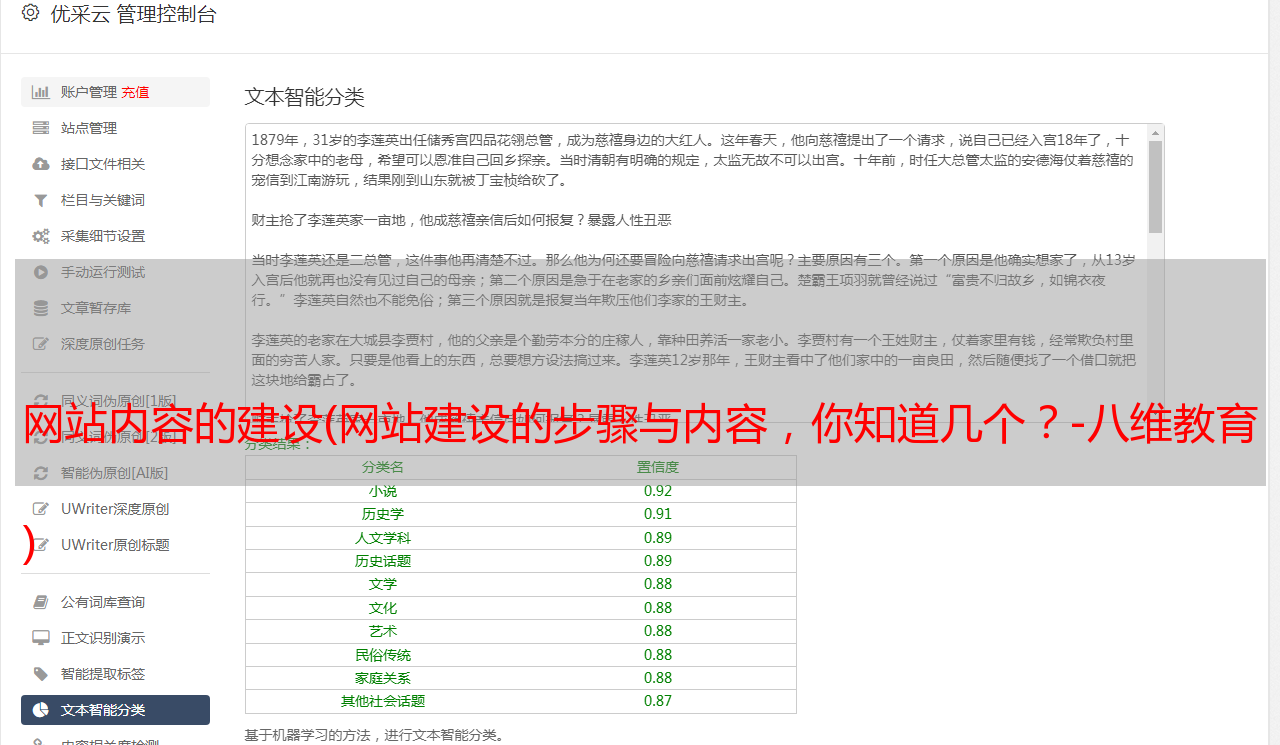Select the 0.91 confidence value

pos(658,514)
